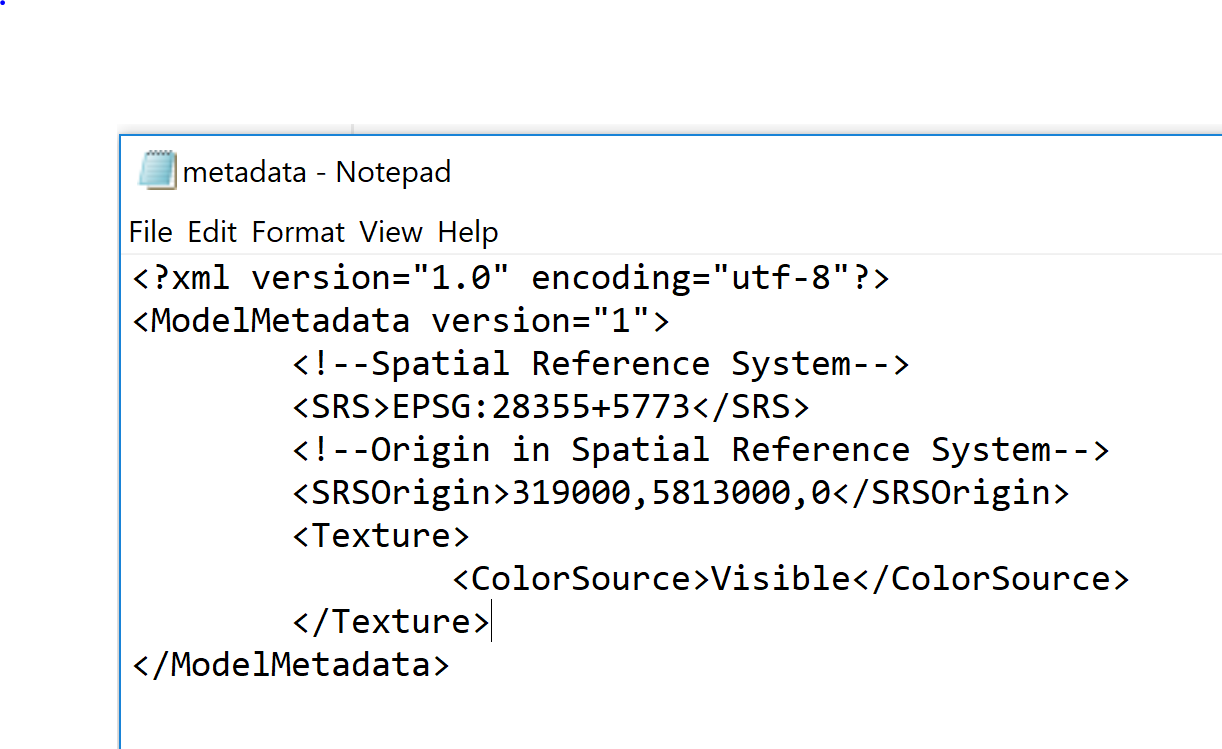The width and height of the screenshot is (1222, 749).
Task: Open the View menu
Action: tap(391, 232)
